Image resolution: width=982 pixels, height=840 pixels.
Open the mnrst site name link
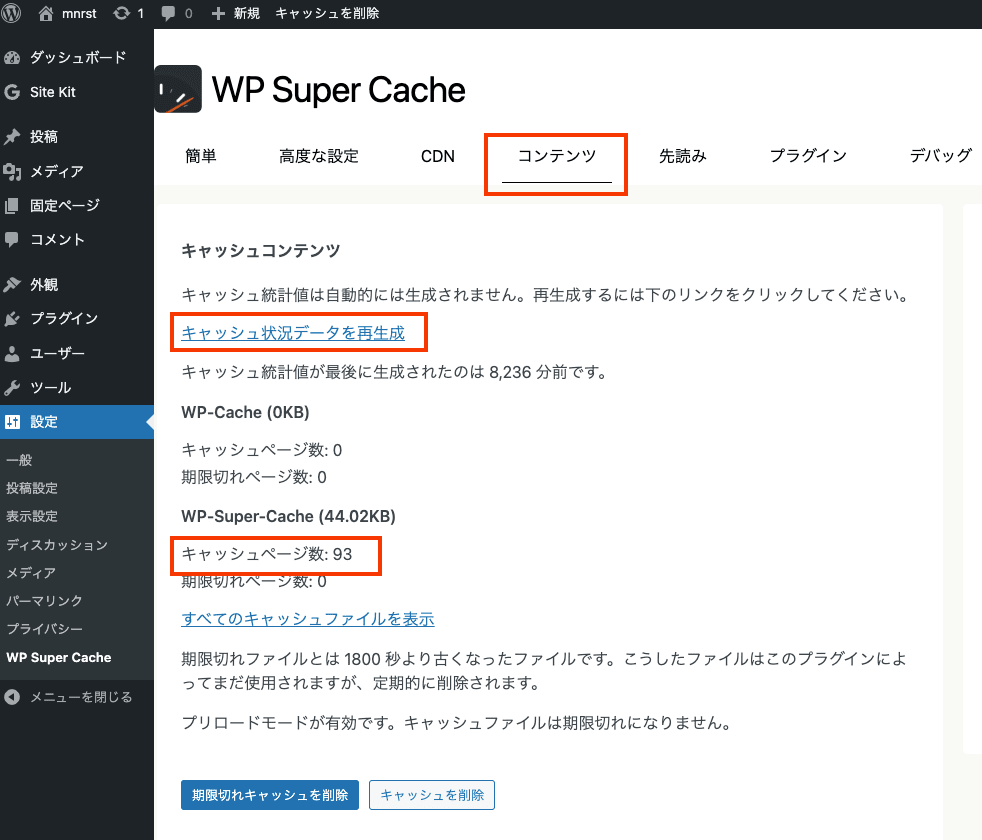tap(79, 13)
